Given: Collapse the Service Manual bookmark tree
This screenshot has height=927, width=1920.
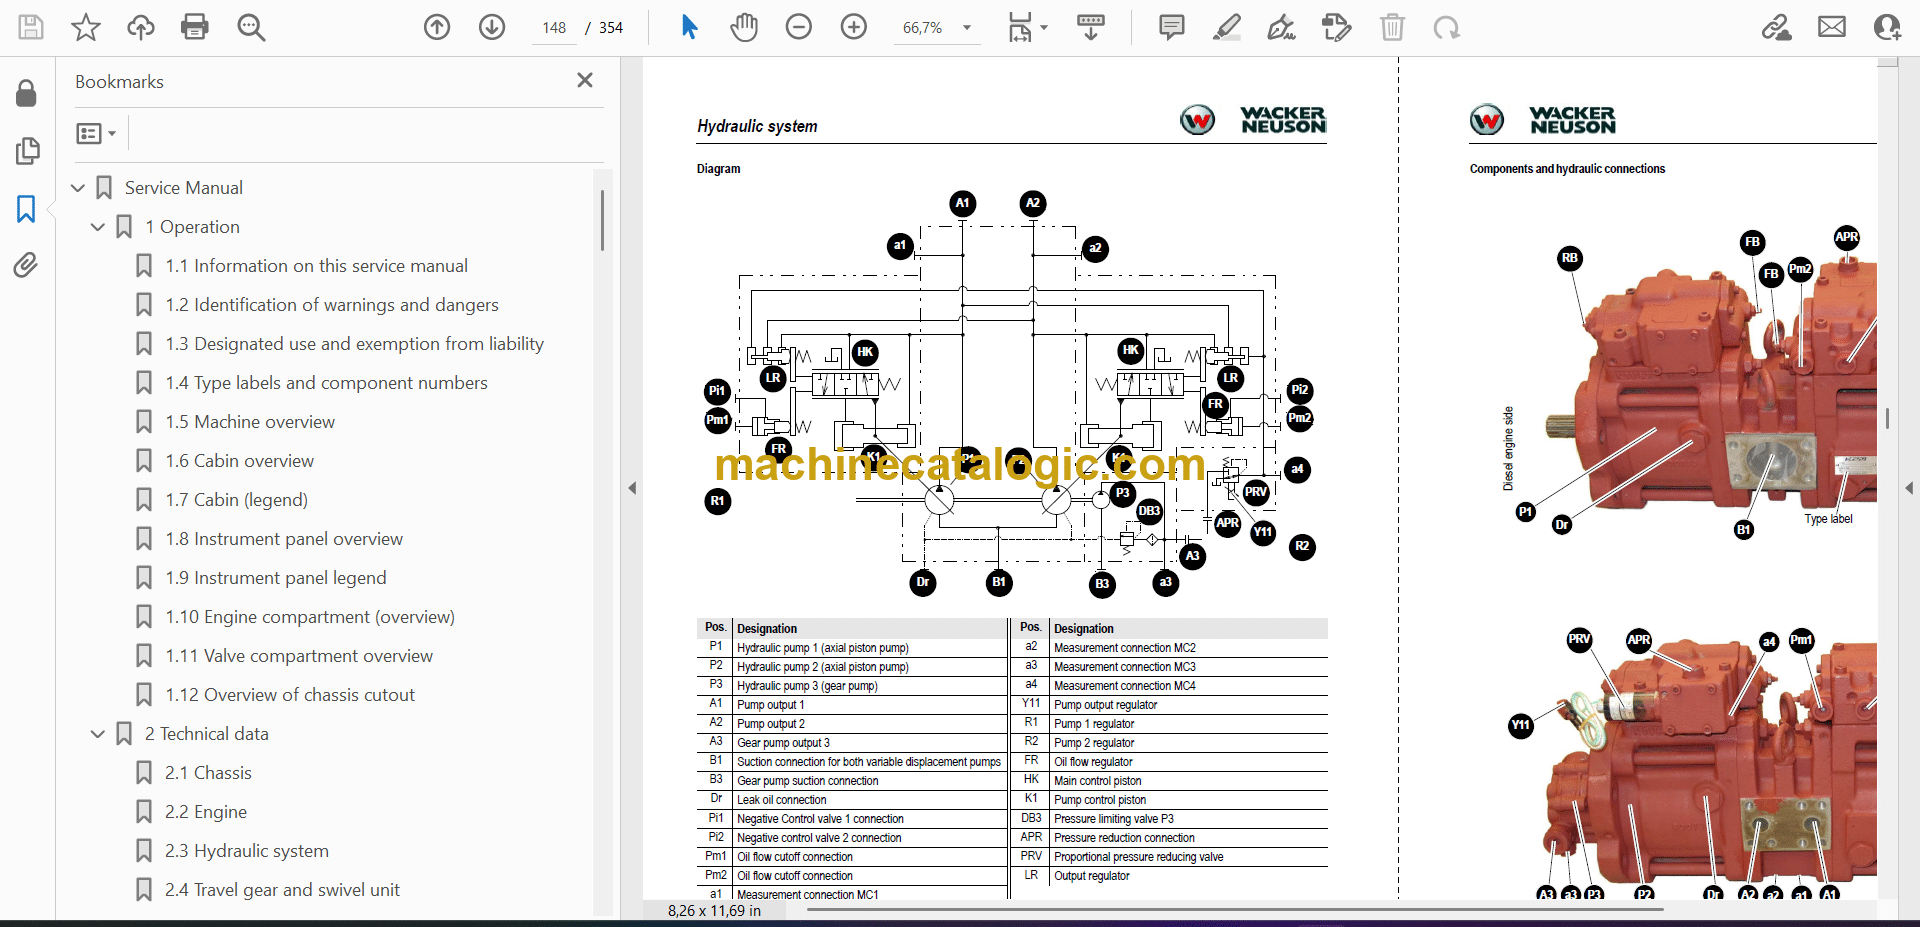Looking at the screenshot, I should coord(78,188).
